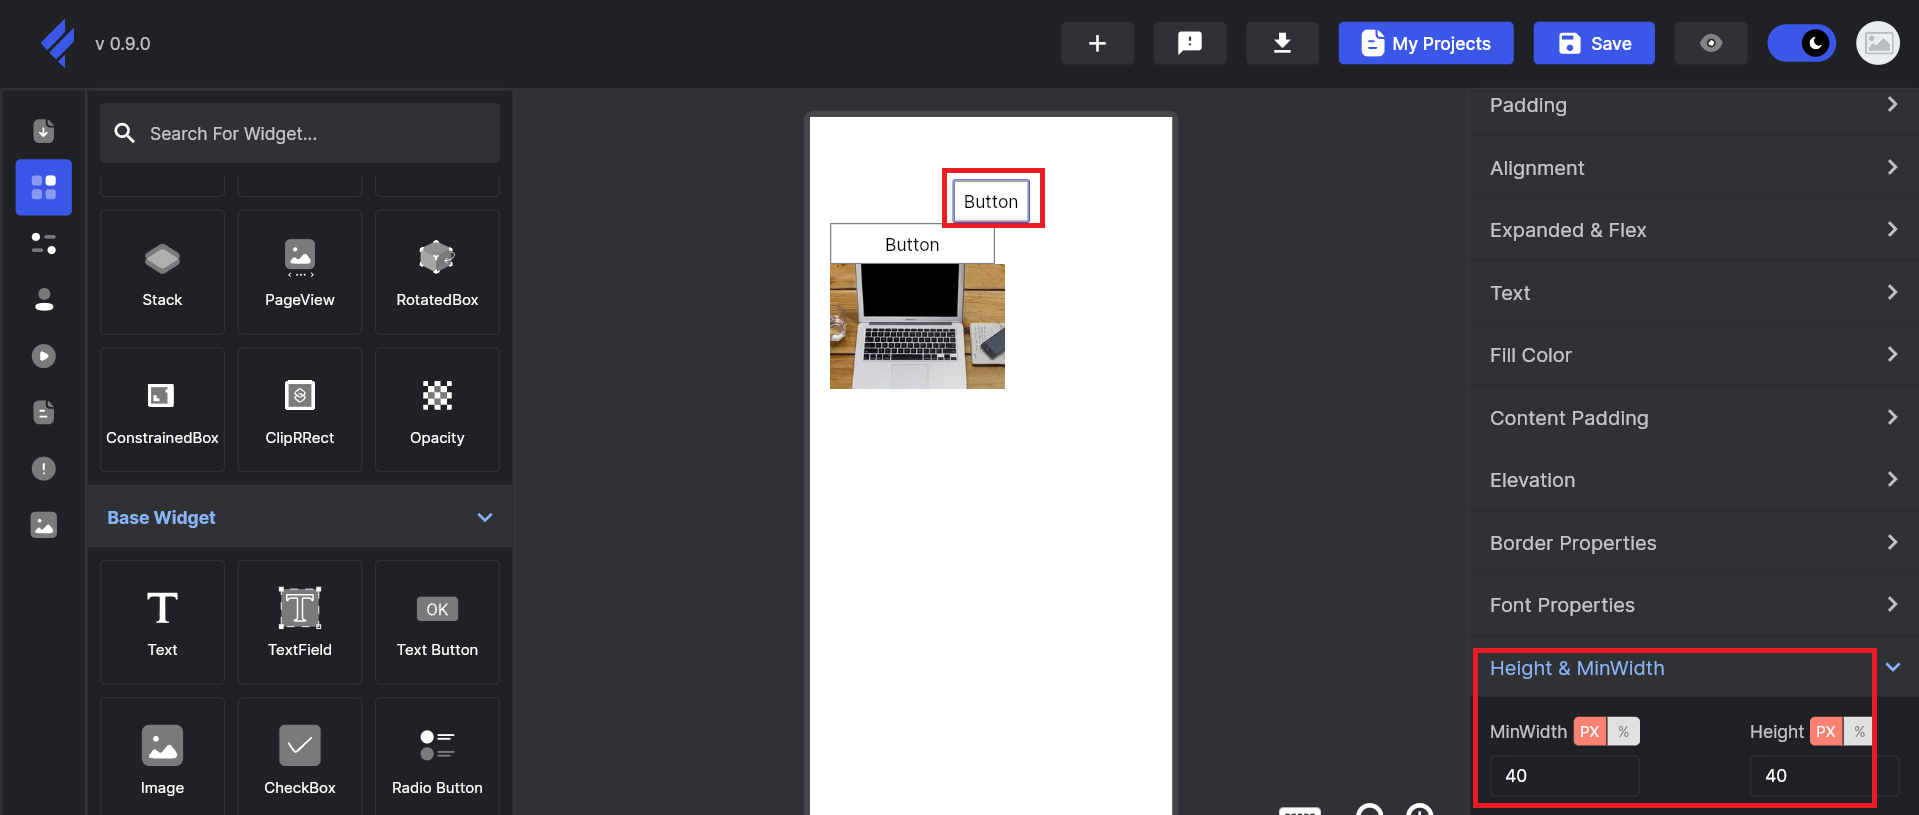Expand the Fill Color section
This screenshot has height=815, width=1919.
click(x=1690, y=355)
